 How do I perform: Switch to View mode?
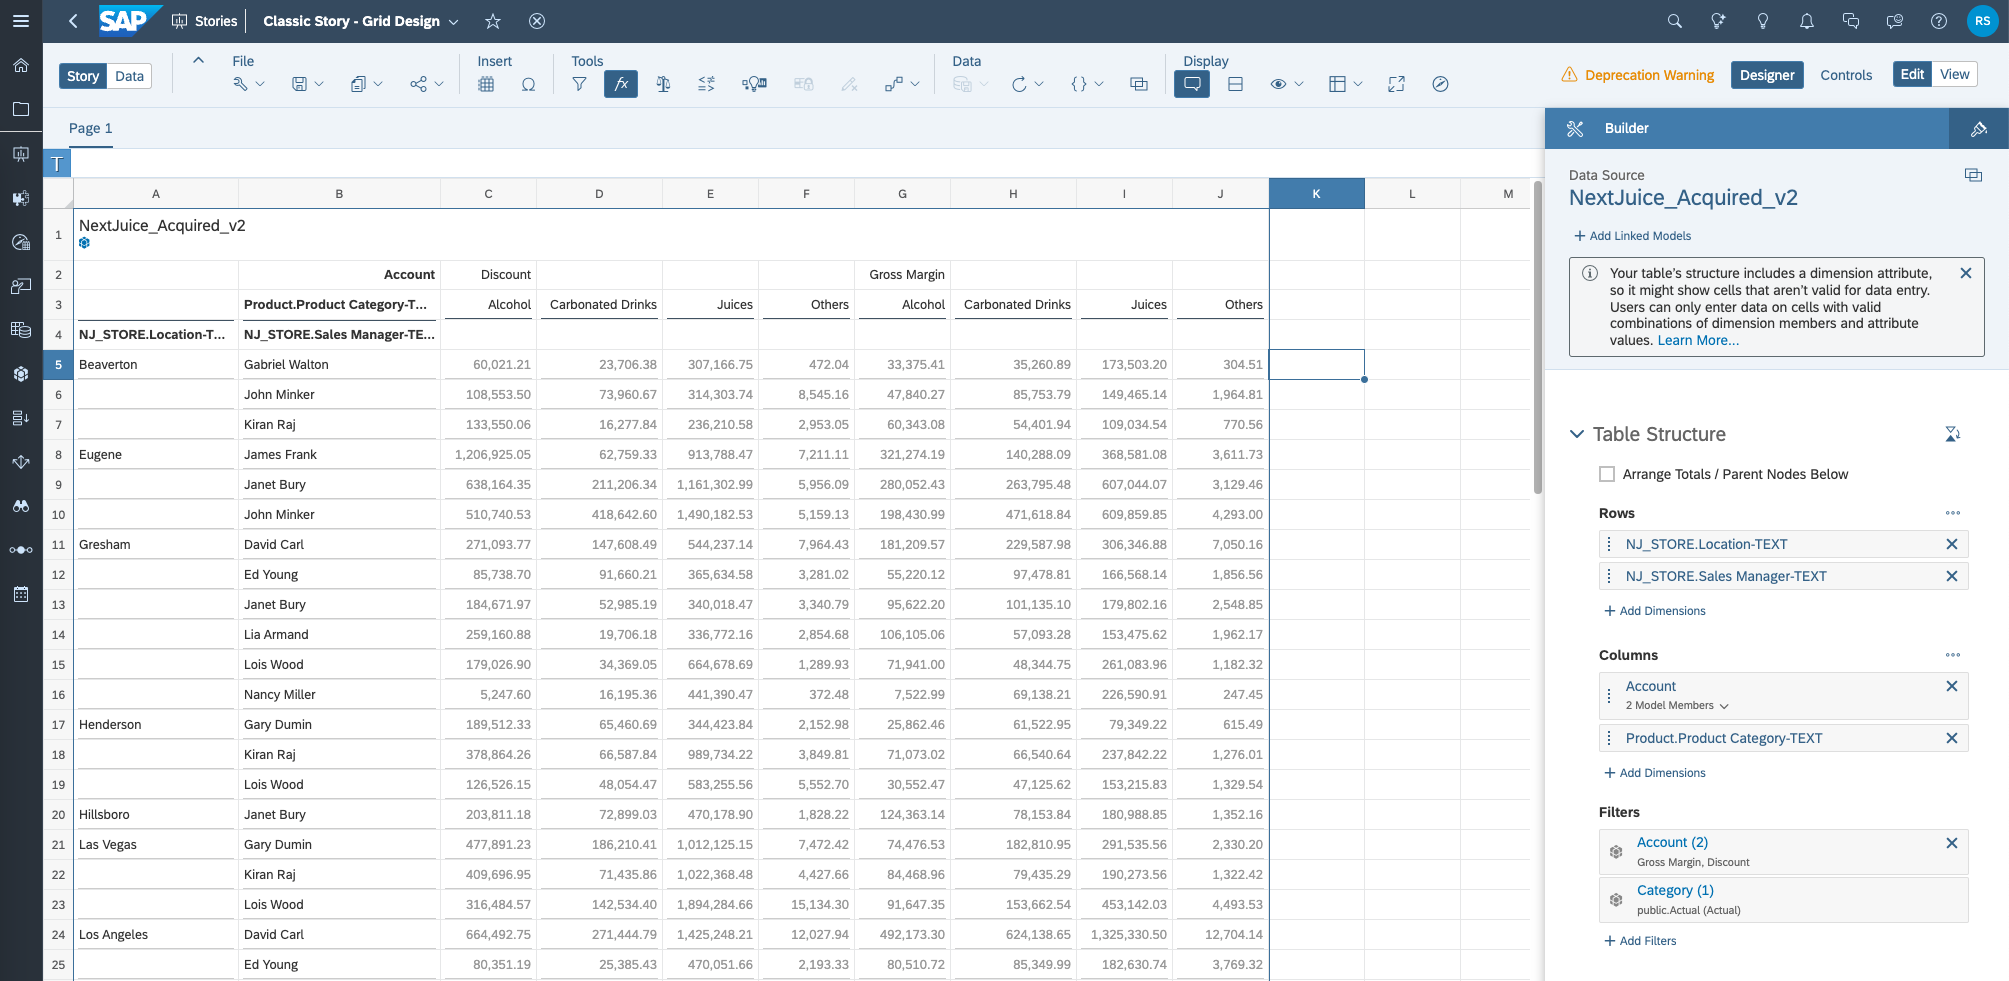pos(1955,73)
